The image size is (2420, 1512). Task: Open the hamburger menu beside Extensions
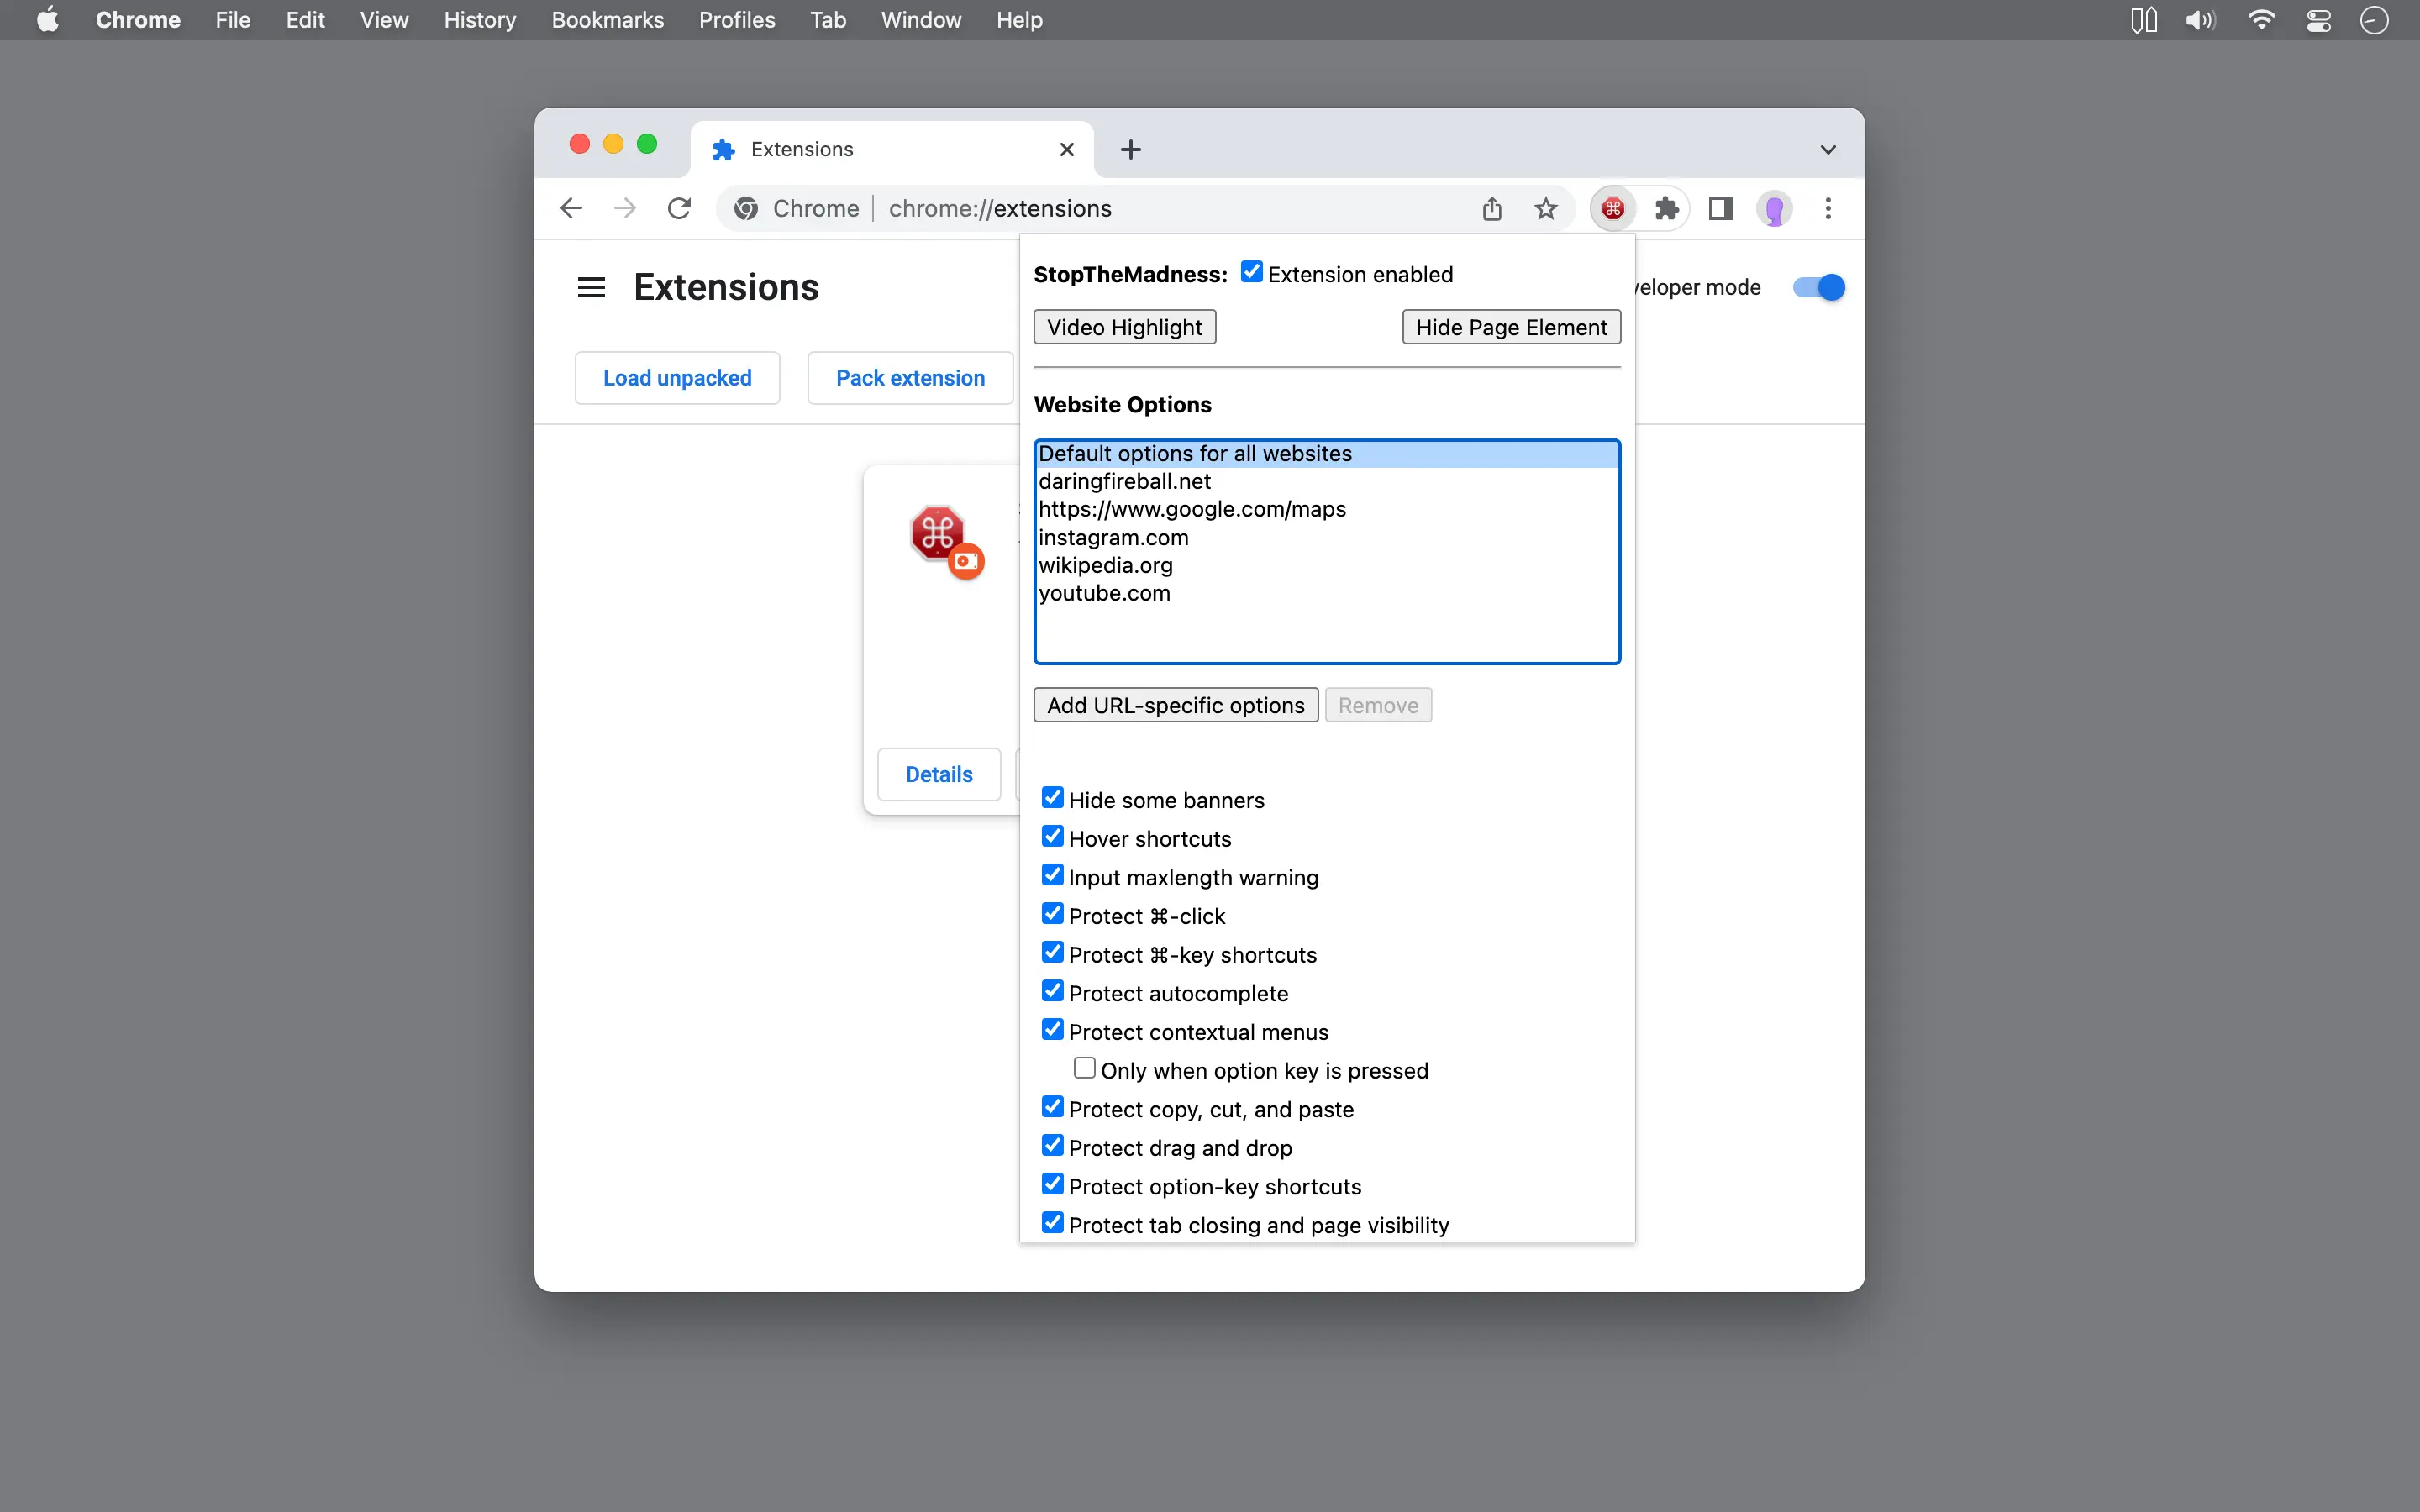click(591, 288)
